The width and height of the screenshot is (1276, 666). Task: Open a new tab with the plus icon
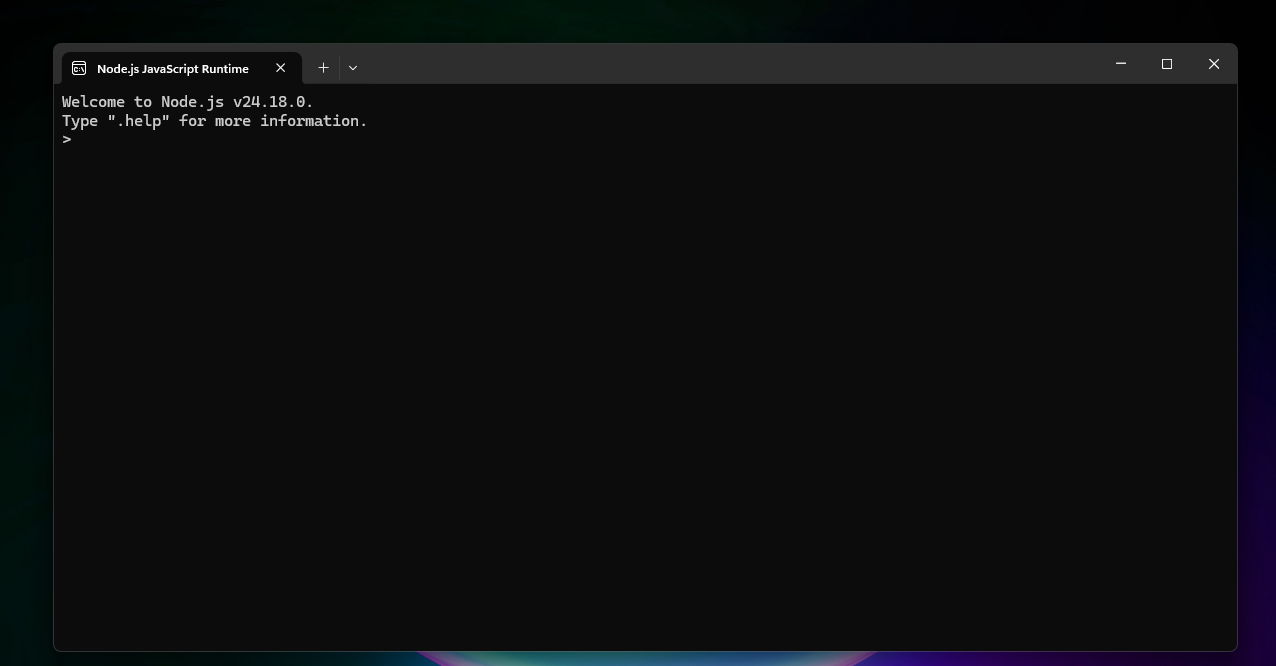323,68
